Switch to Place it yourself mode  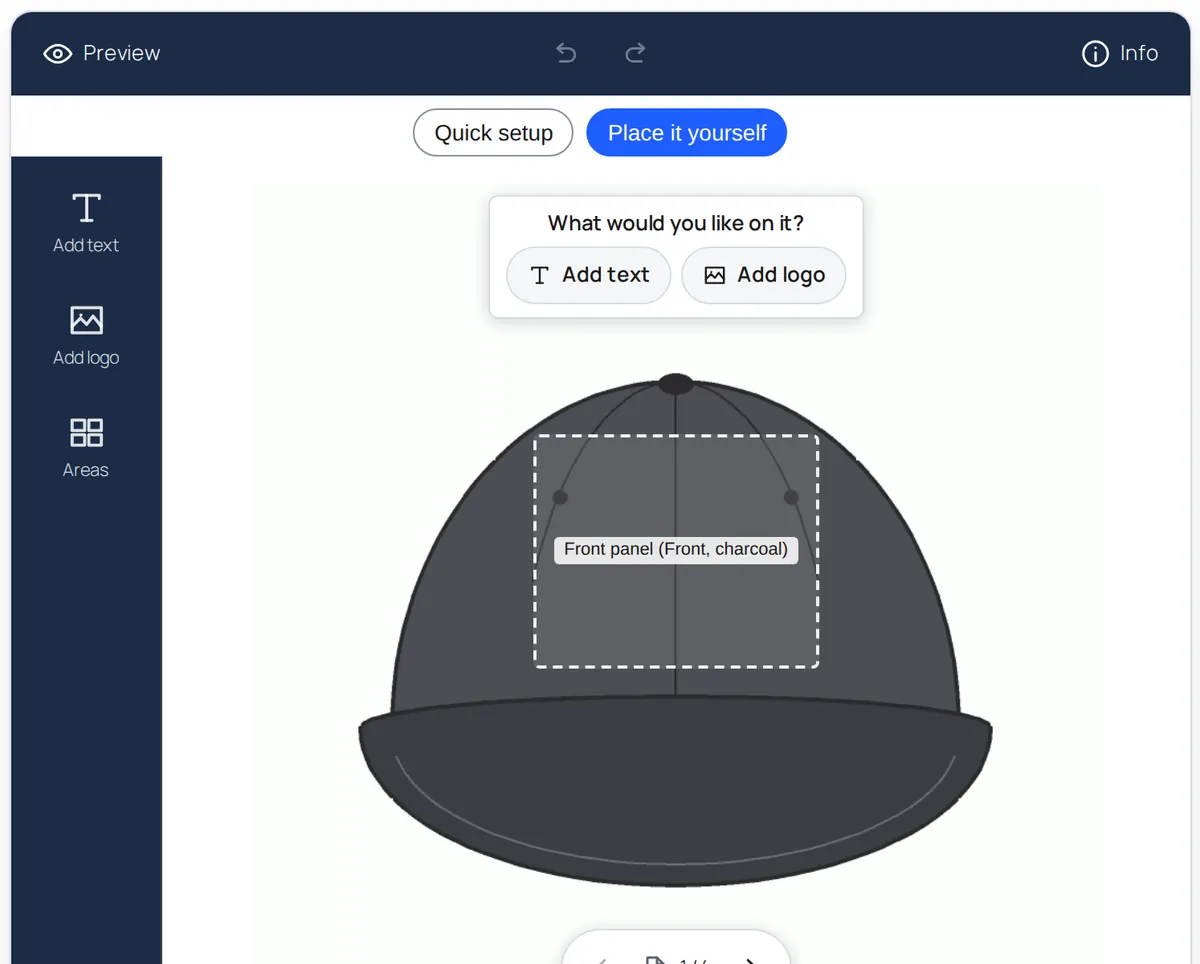[x=687, y=133]
